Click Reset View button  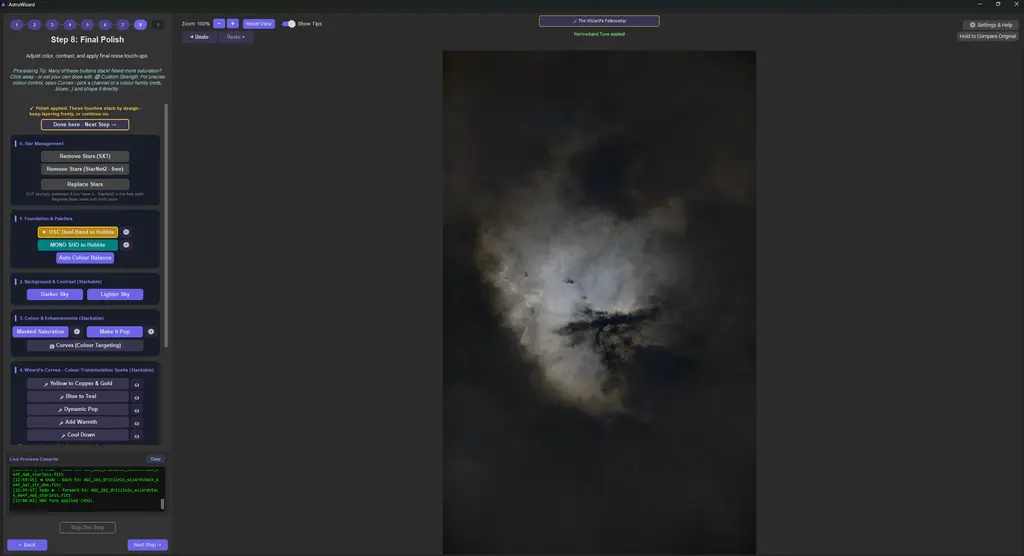click(259, 24)
